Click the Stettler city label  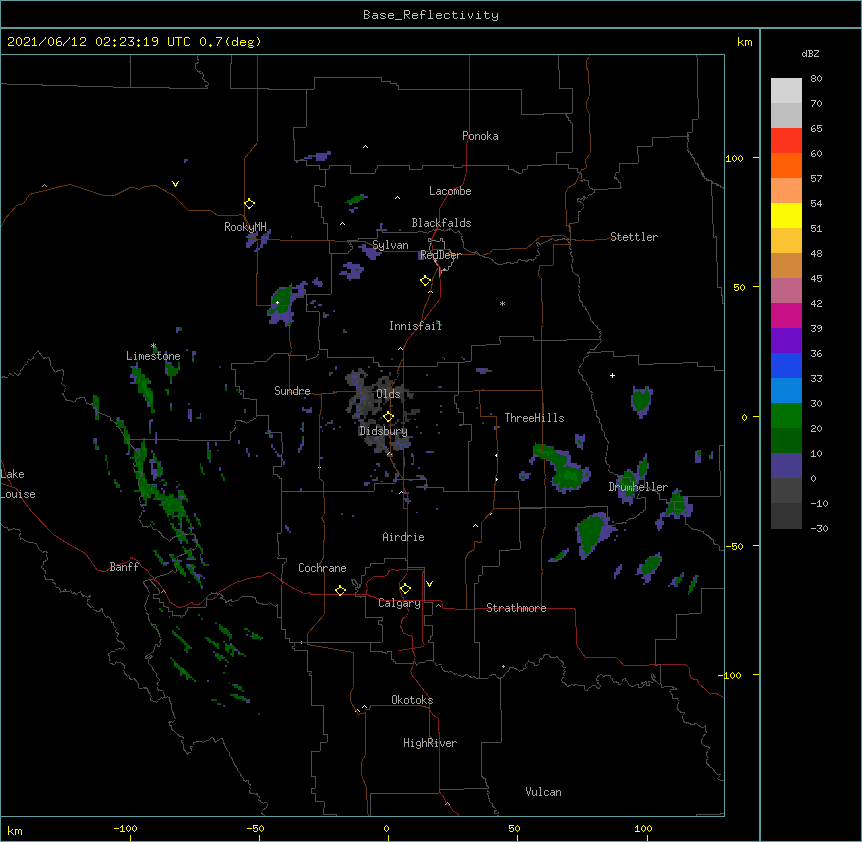pos(633,237)
